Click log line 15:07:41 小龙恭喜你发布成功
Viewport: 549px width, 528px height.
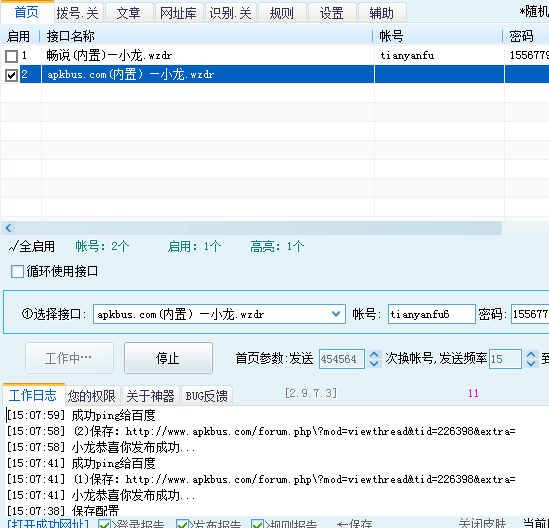point(101,495)
